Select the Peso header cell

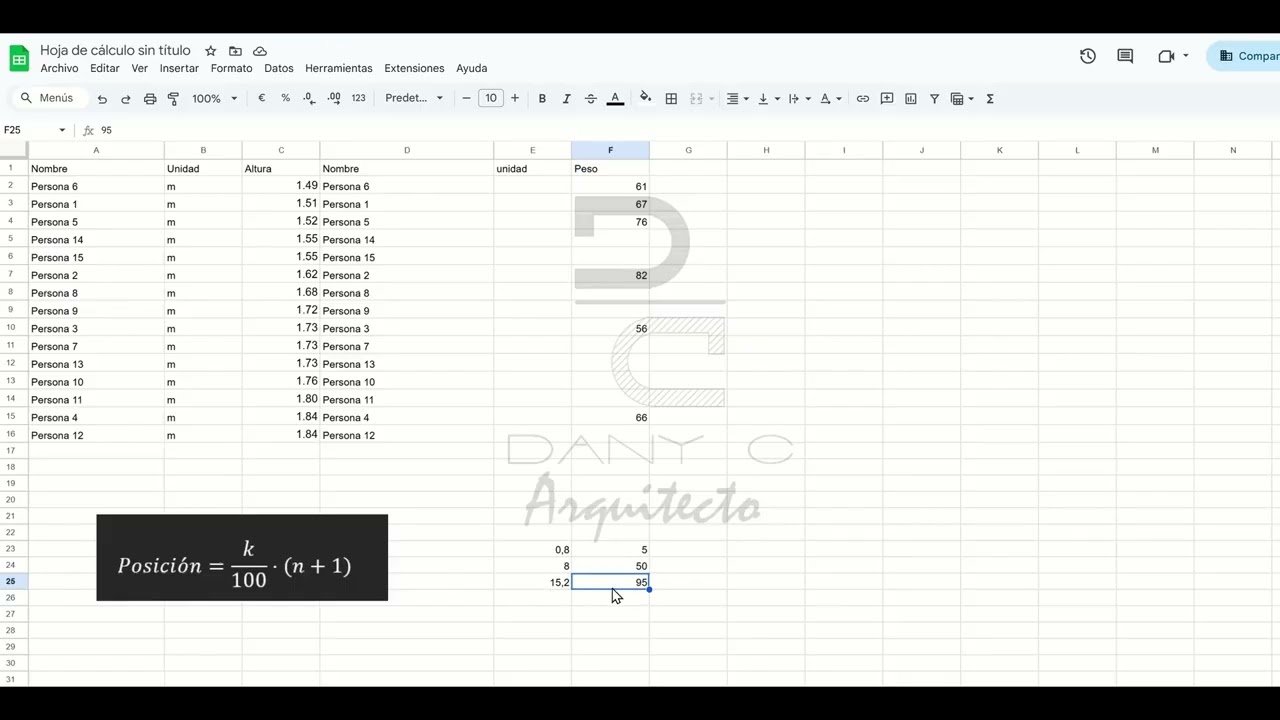(x=610, y=169)
